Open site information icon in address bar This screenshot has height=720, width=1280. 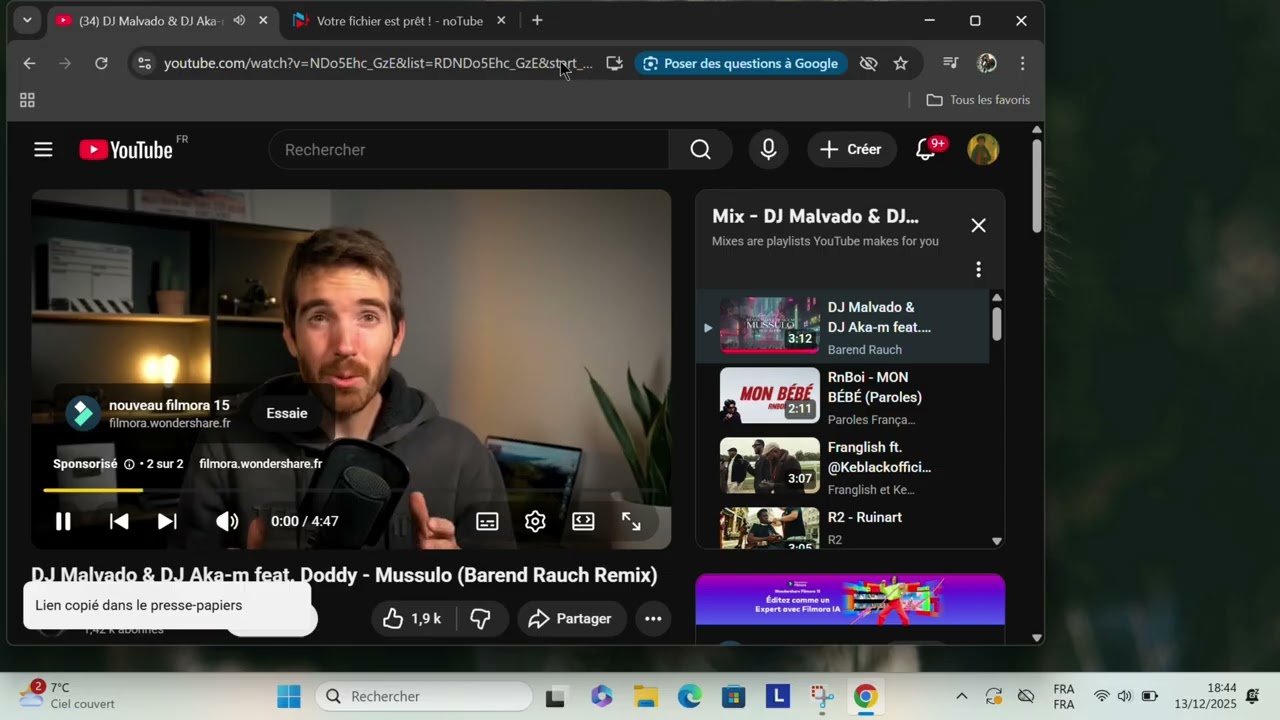coord(144,63)
